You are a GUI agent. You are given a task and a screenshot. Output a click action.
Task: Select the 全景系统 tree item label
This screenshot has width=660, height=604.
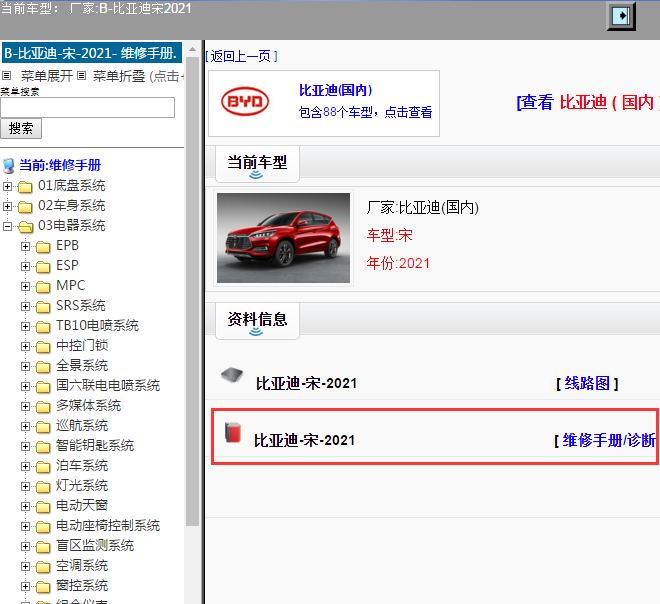pos(82,366)
